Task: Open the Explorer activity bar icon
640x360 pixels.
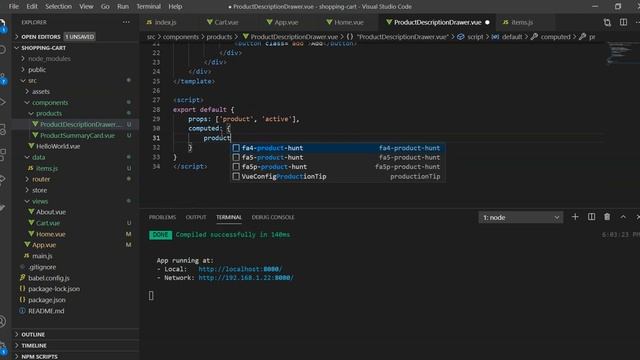Action: pyautogui.click(x=2, y=24)
